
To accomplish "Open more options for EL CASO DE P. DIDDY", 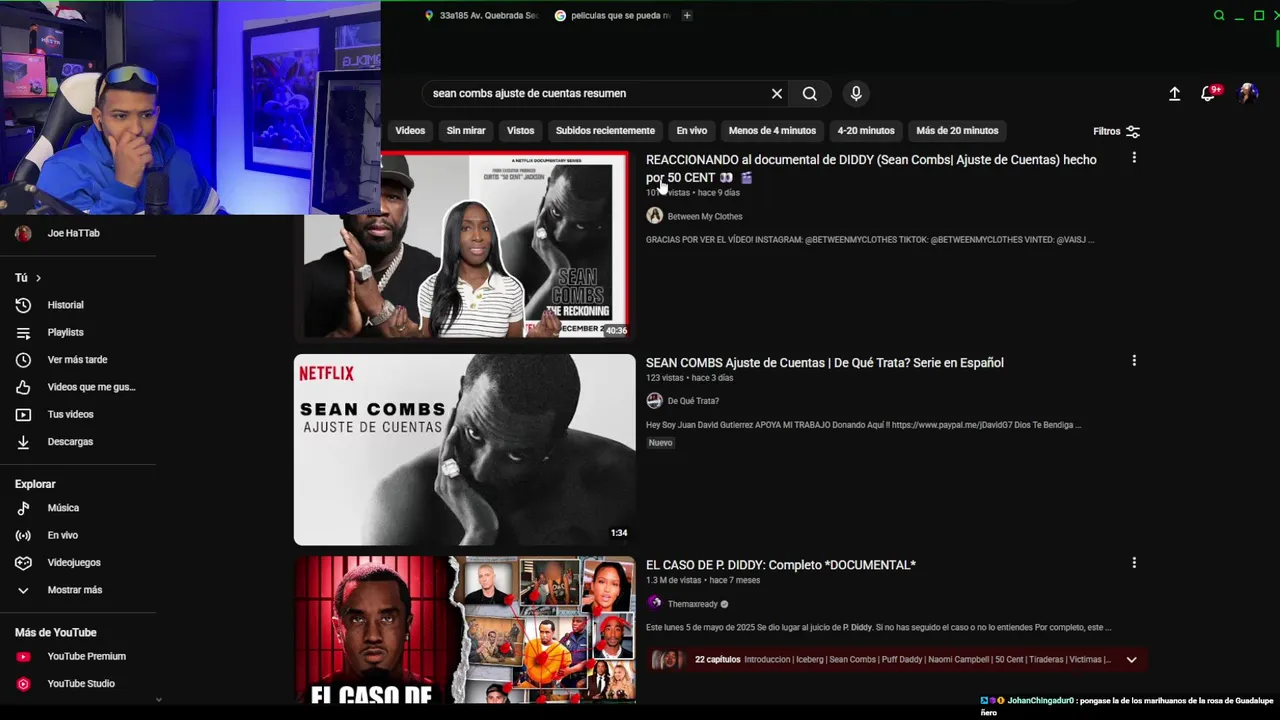I will point(1134,563).
